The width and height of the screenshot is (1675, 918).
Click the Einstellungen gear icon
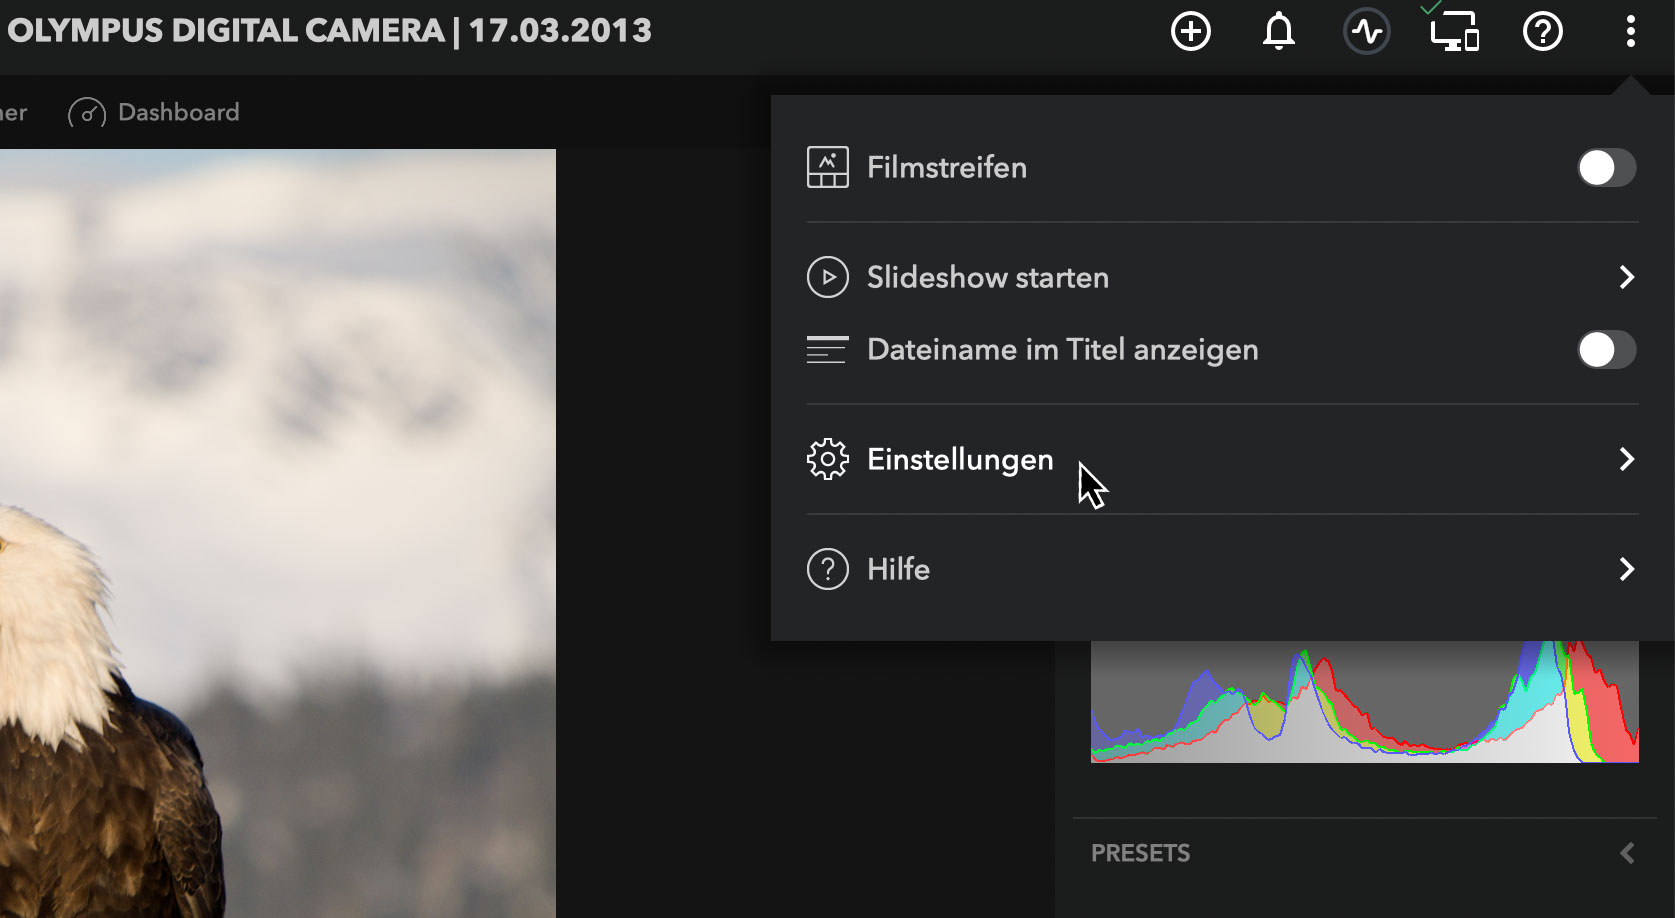point(828,459)
